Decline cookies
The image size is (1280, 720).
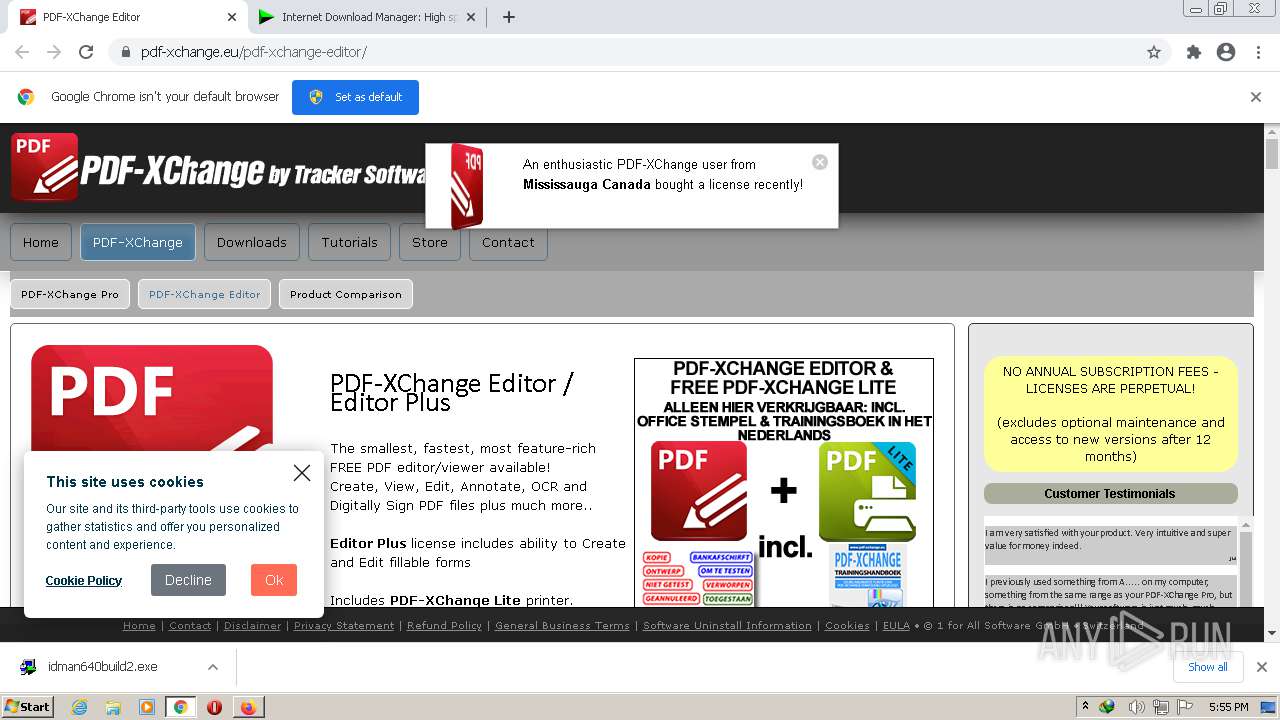(188, 580)
